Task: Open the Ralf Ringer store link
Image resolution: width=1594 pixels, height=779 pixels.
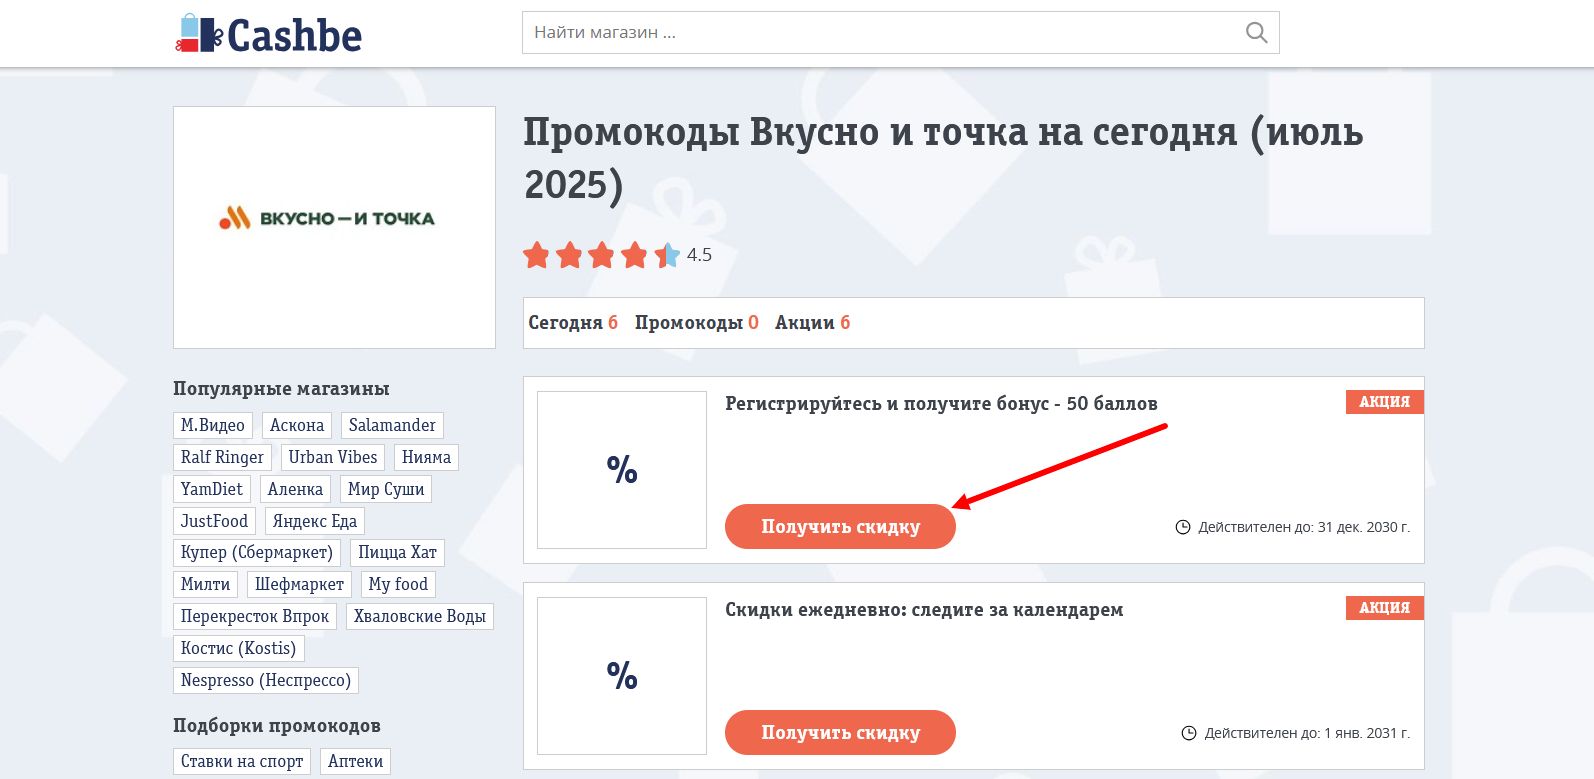Action: 222,457
